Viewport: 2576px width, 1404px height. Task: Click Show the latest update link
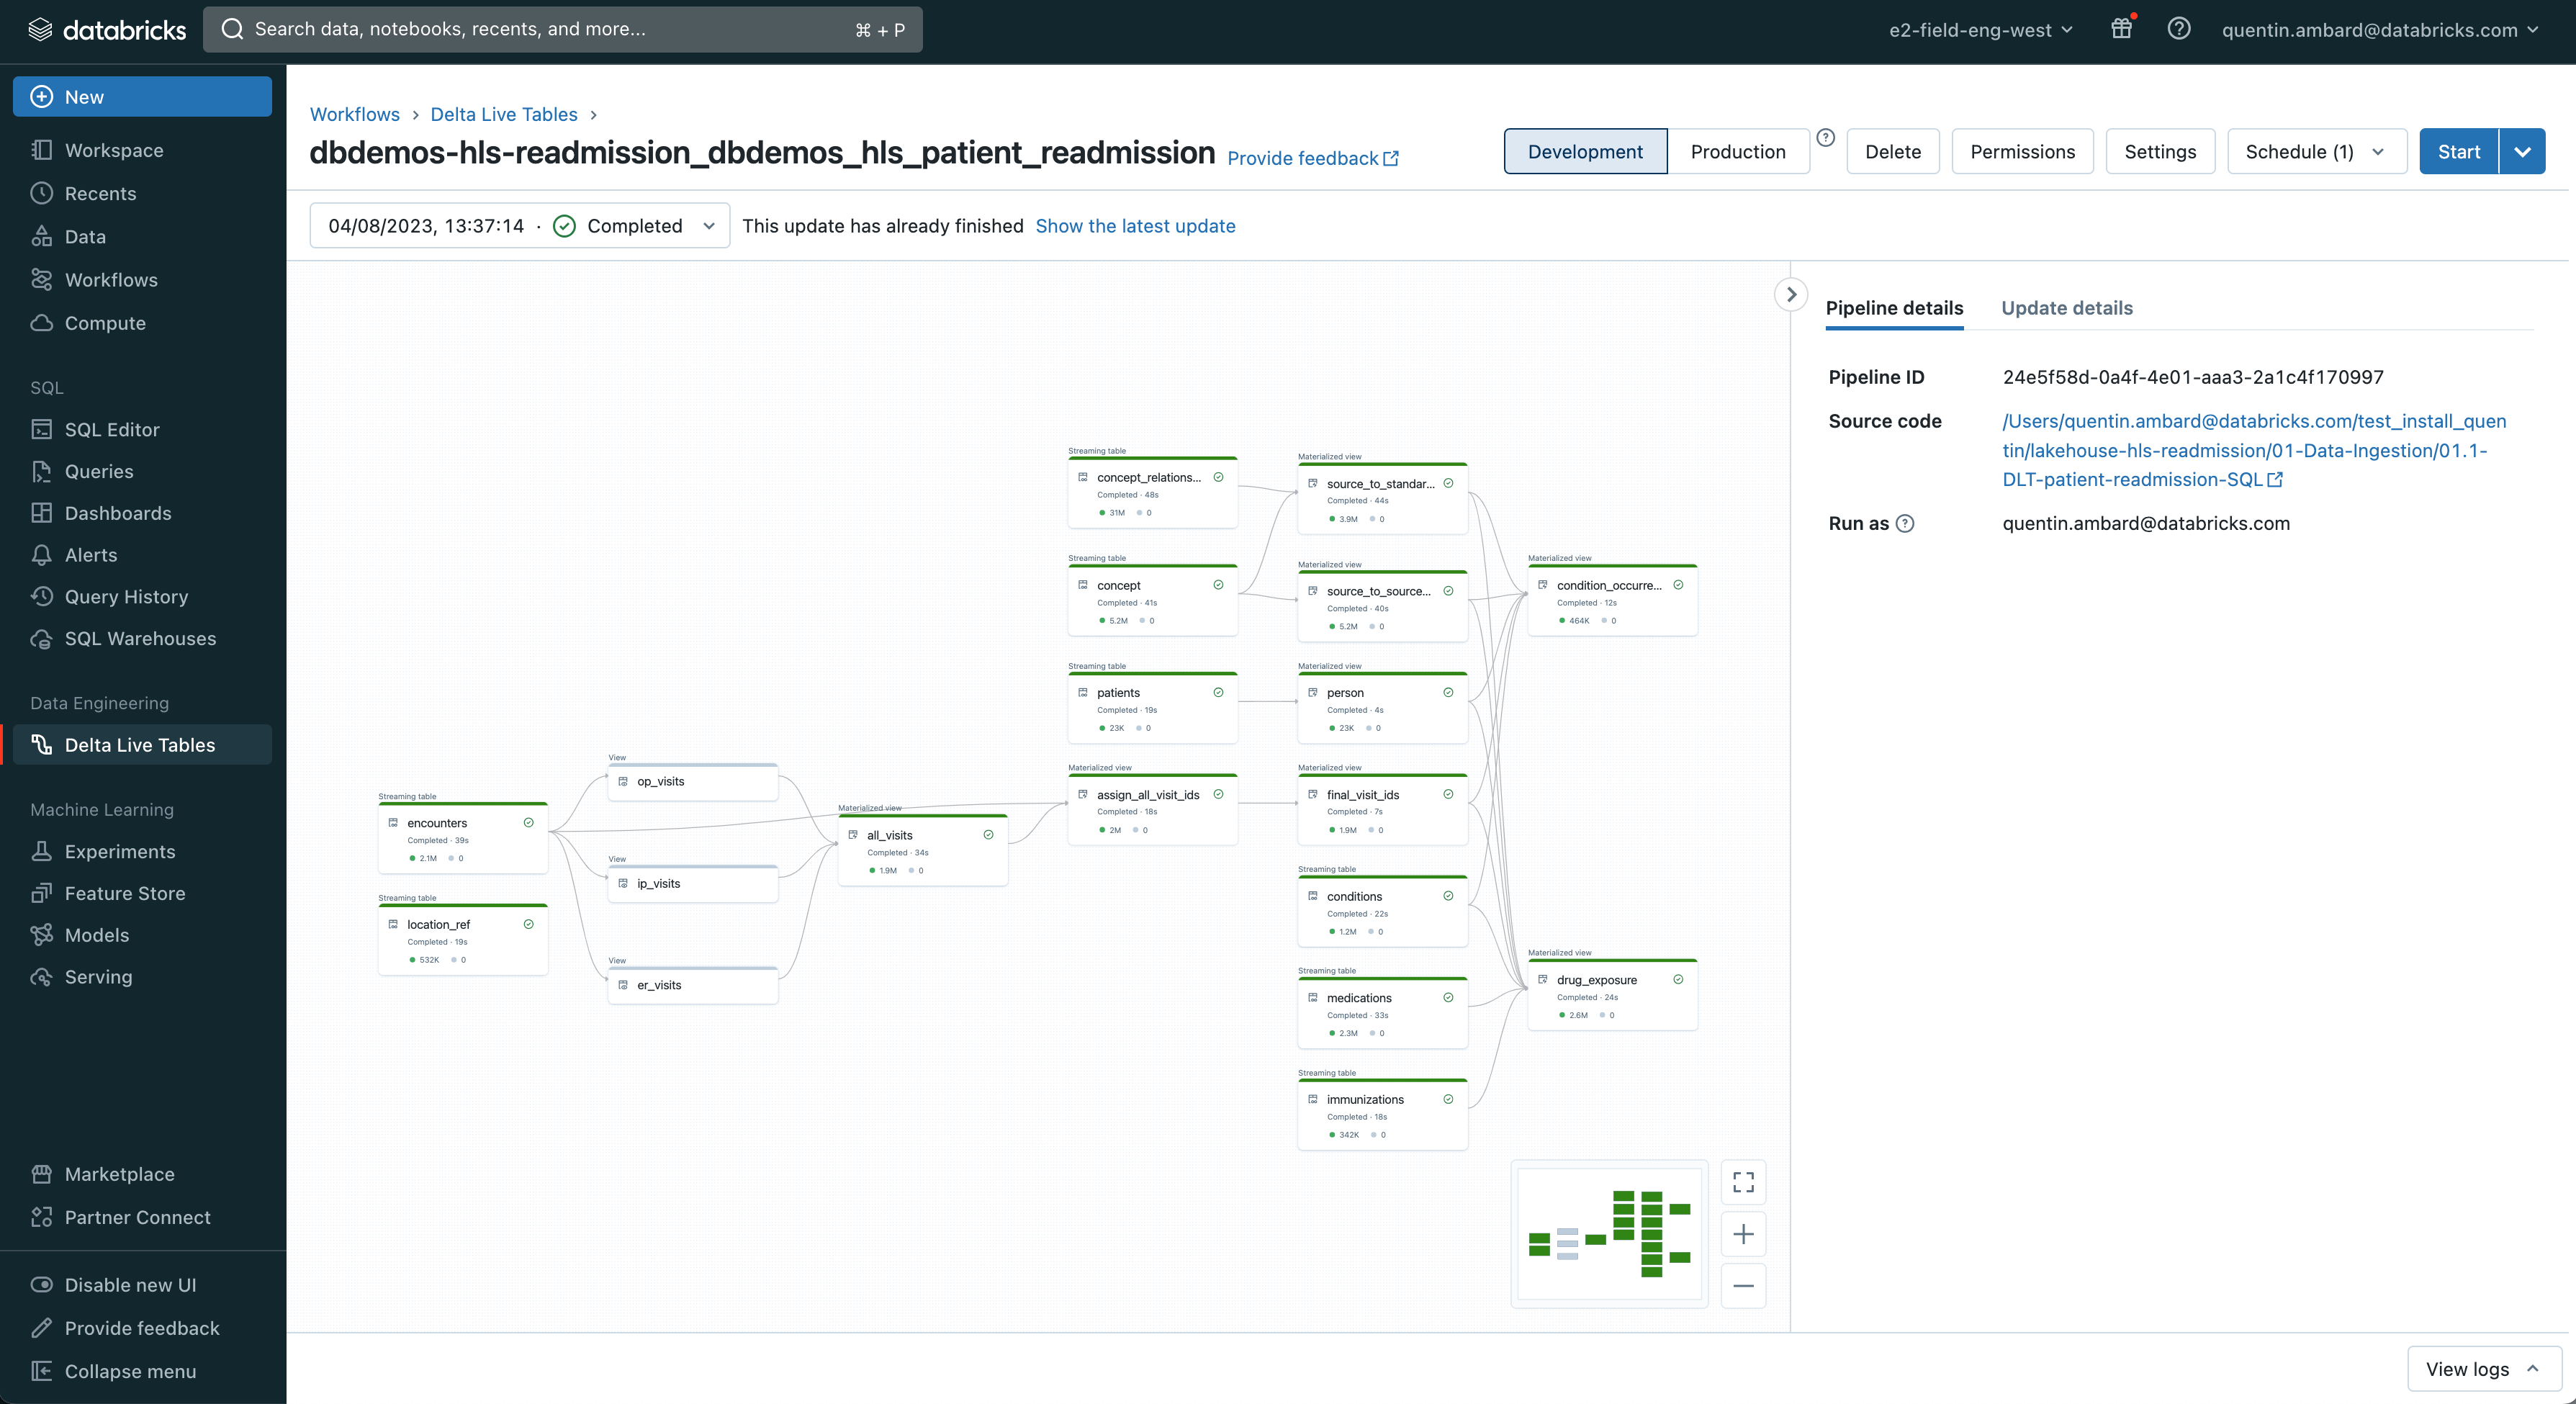1135,226
